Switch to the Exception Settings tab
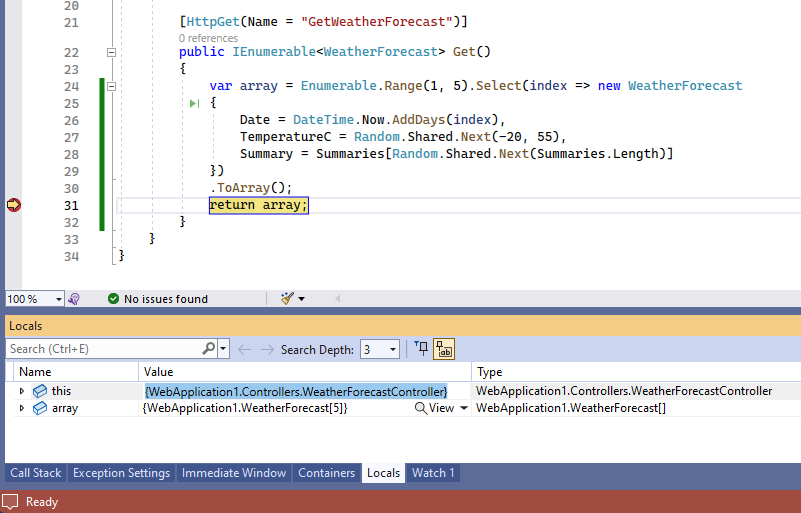The height and width of the screenshot is (513, 801). point(122,473)
